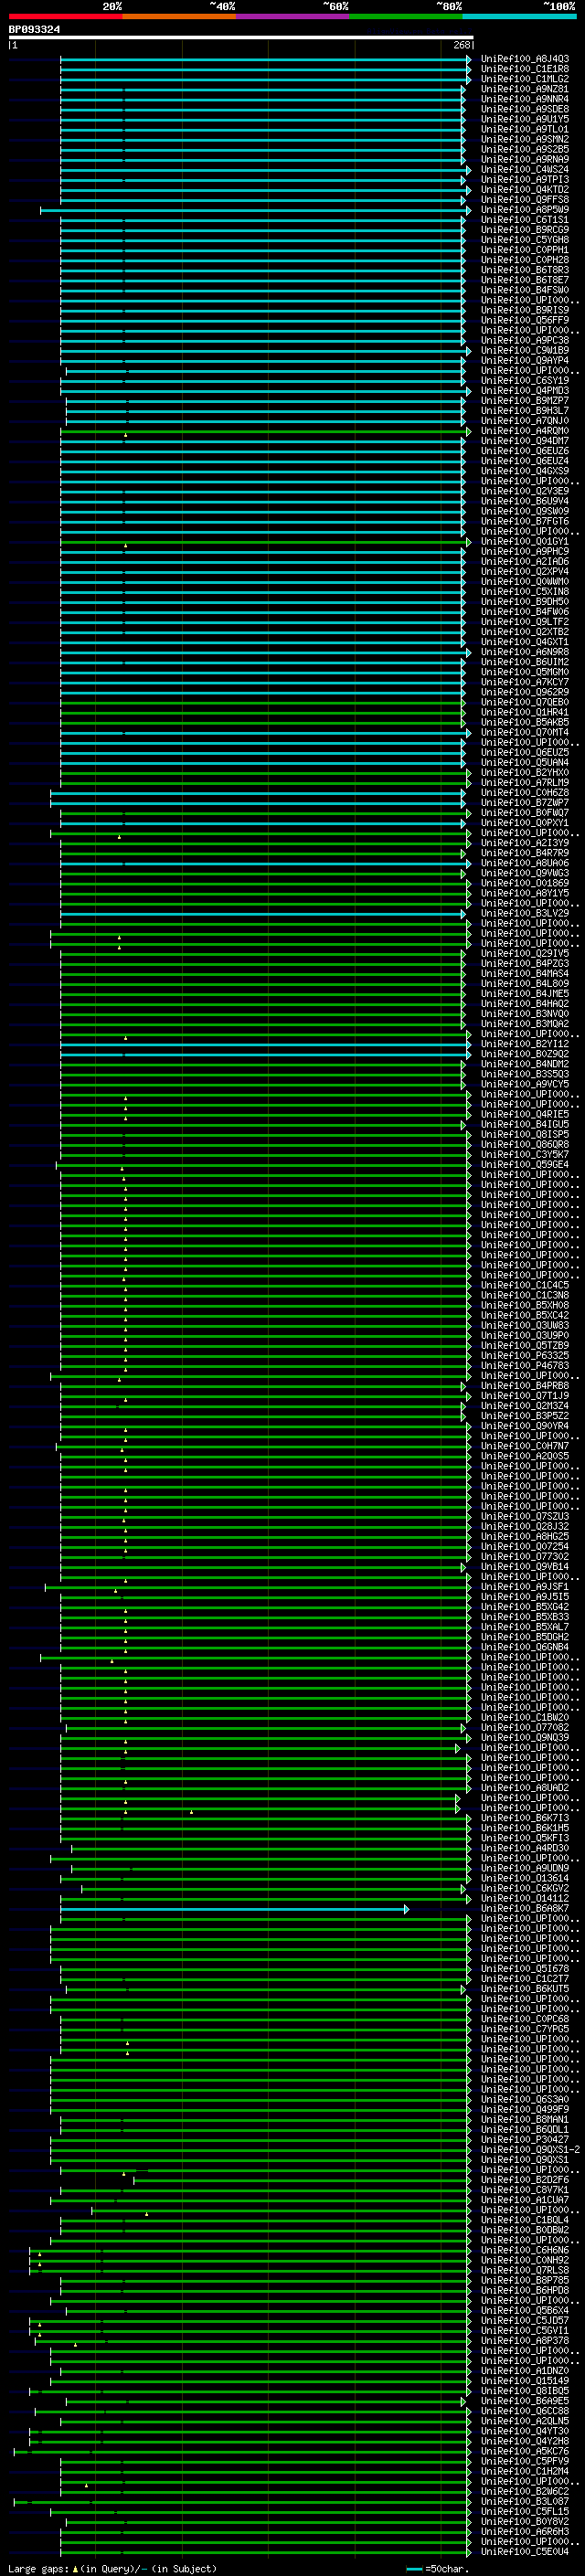
Task: Select hit label UniRef100_A8P5W9
Action: click(525, 210)
